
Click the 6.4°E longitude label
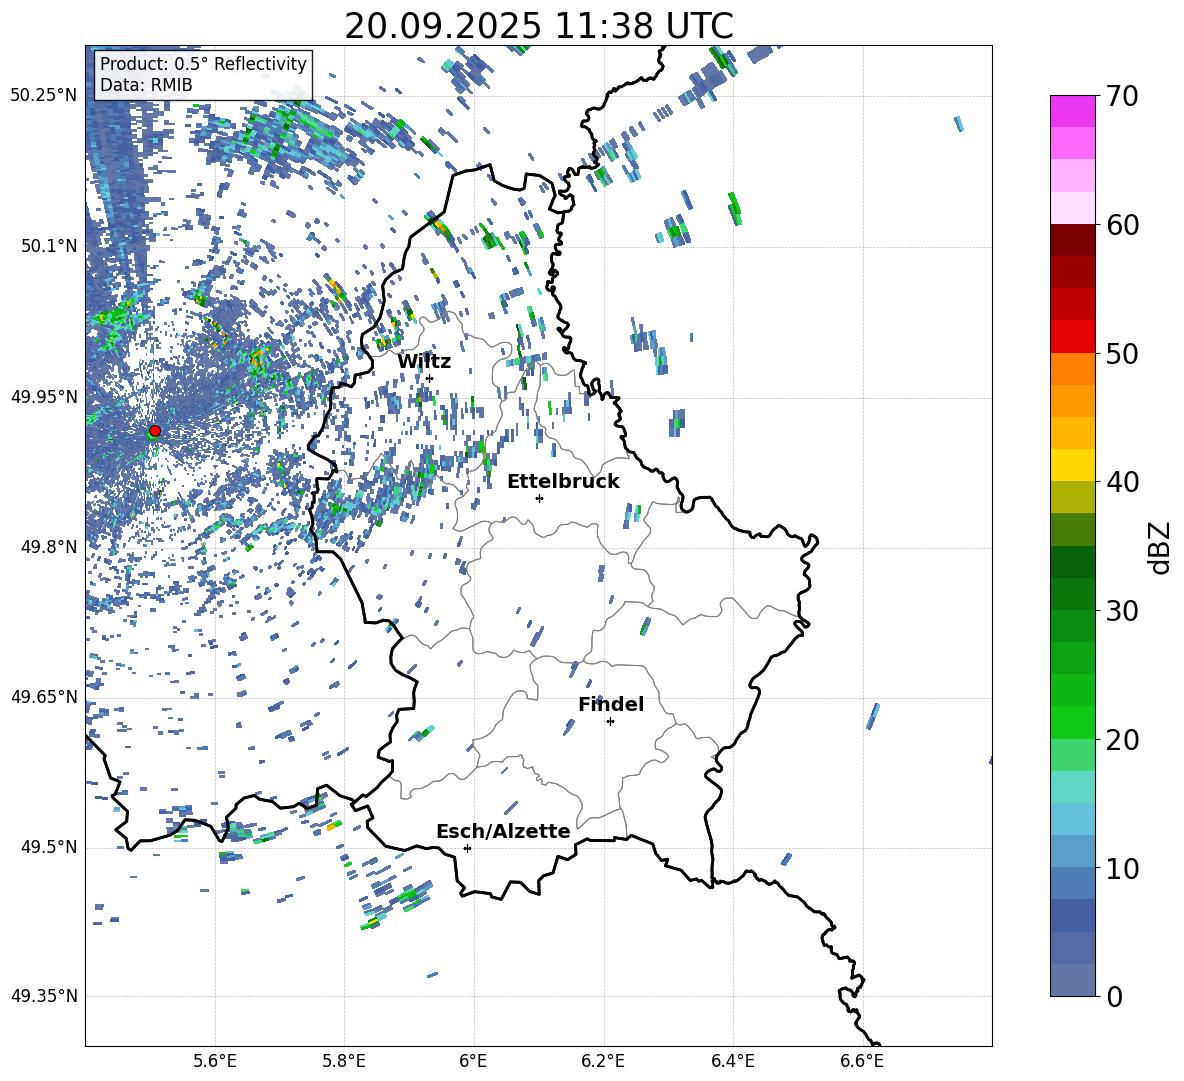coord(732,1062)
